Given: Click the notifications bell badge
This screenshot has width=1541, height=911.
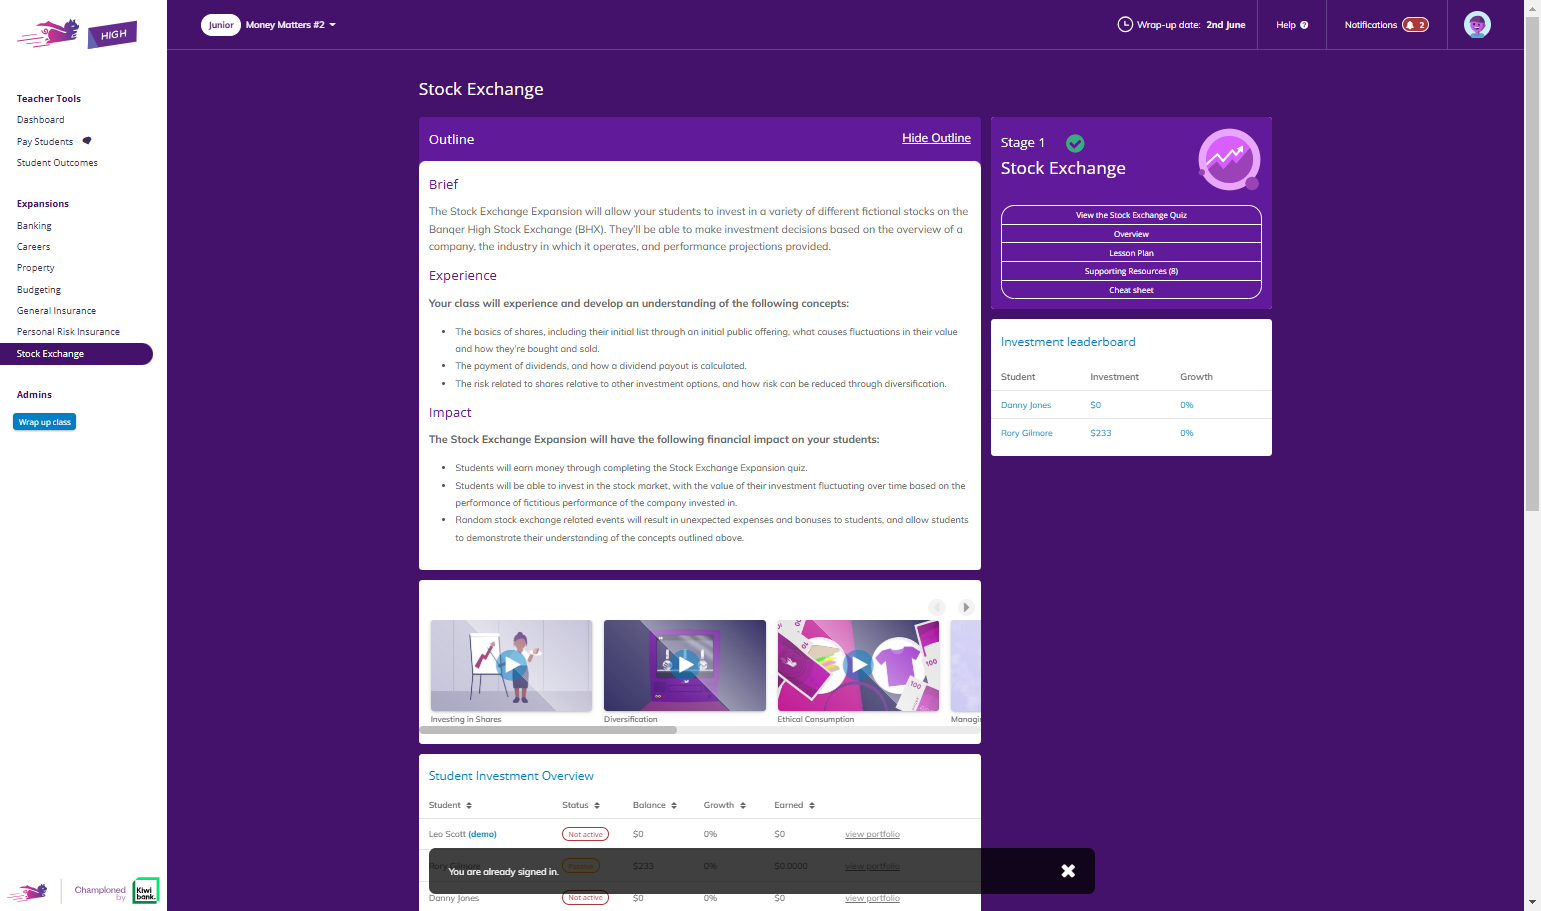Looking at the screenshot, I should [x=1415, y=25].
